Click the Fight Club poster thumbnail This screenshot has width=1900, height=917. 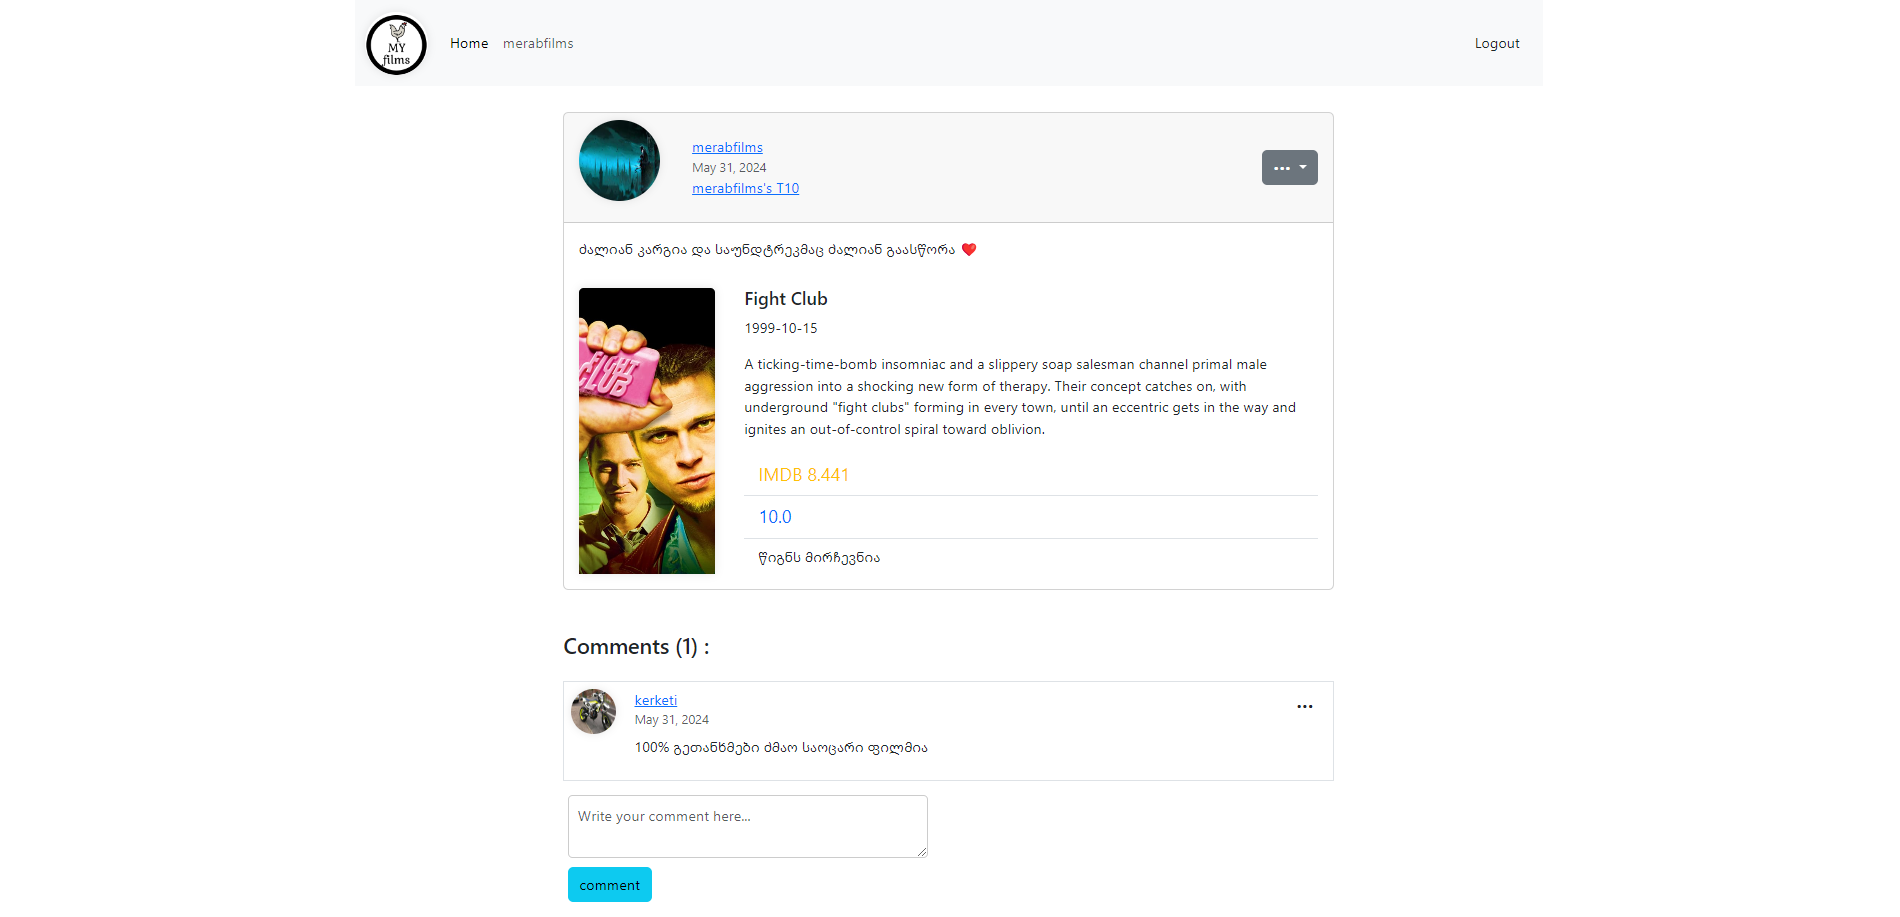(x=647, y=431)
